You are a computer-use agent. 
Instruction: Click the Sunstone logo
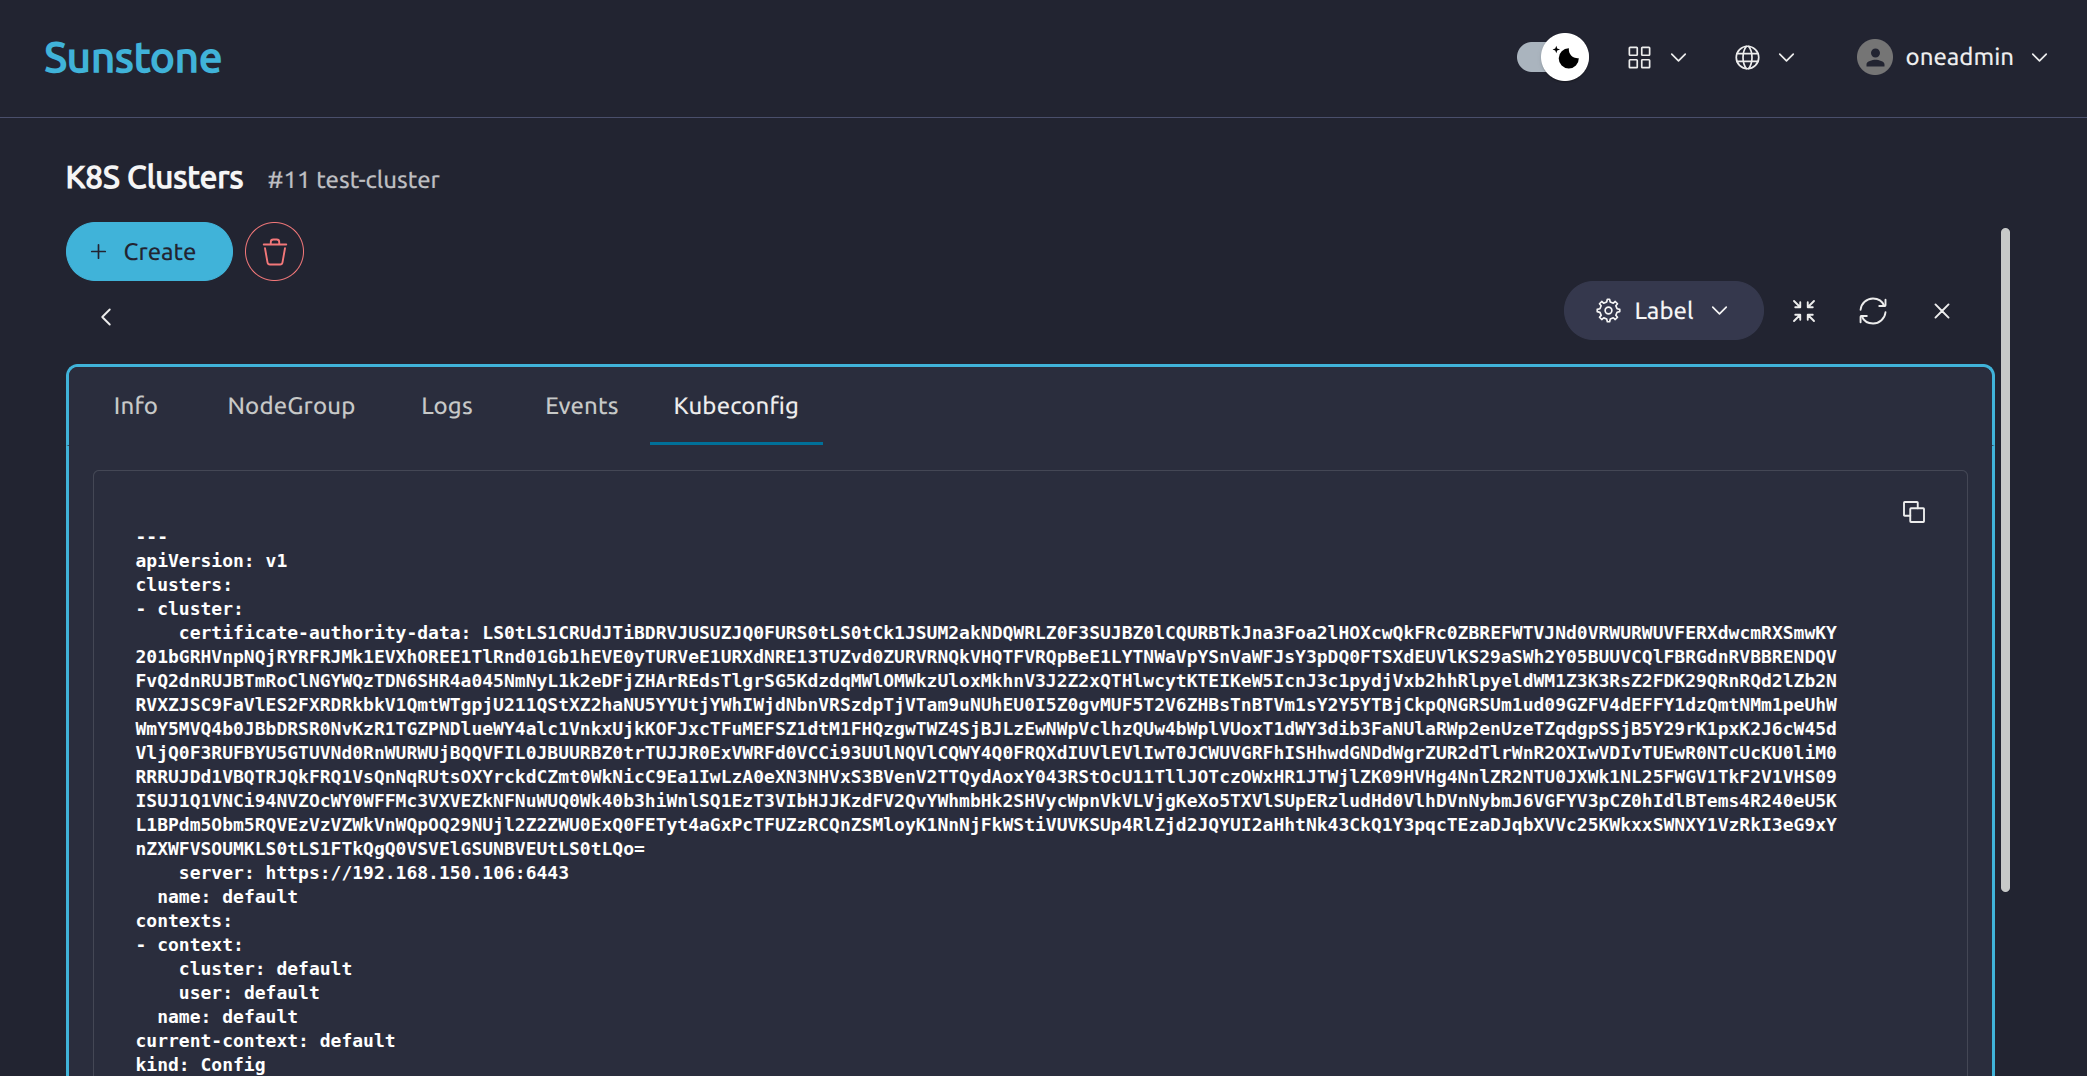(133, 58)
